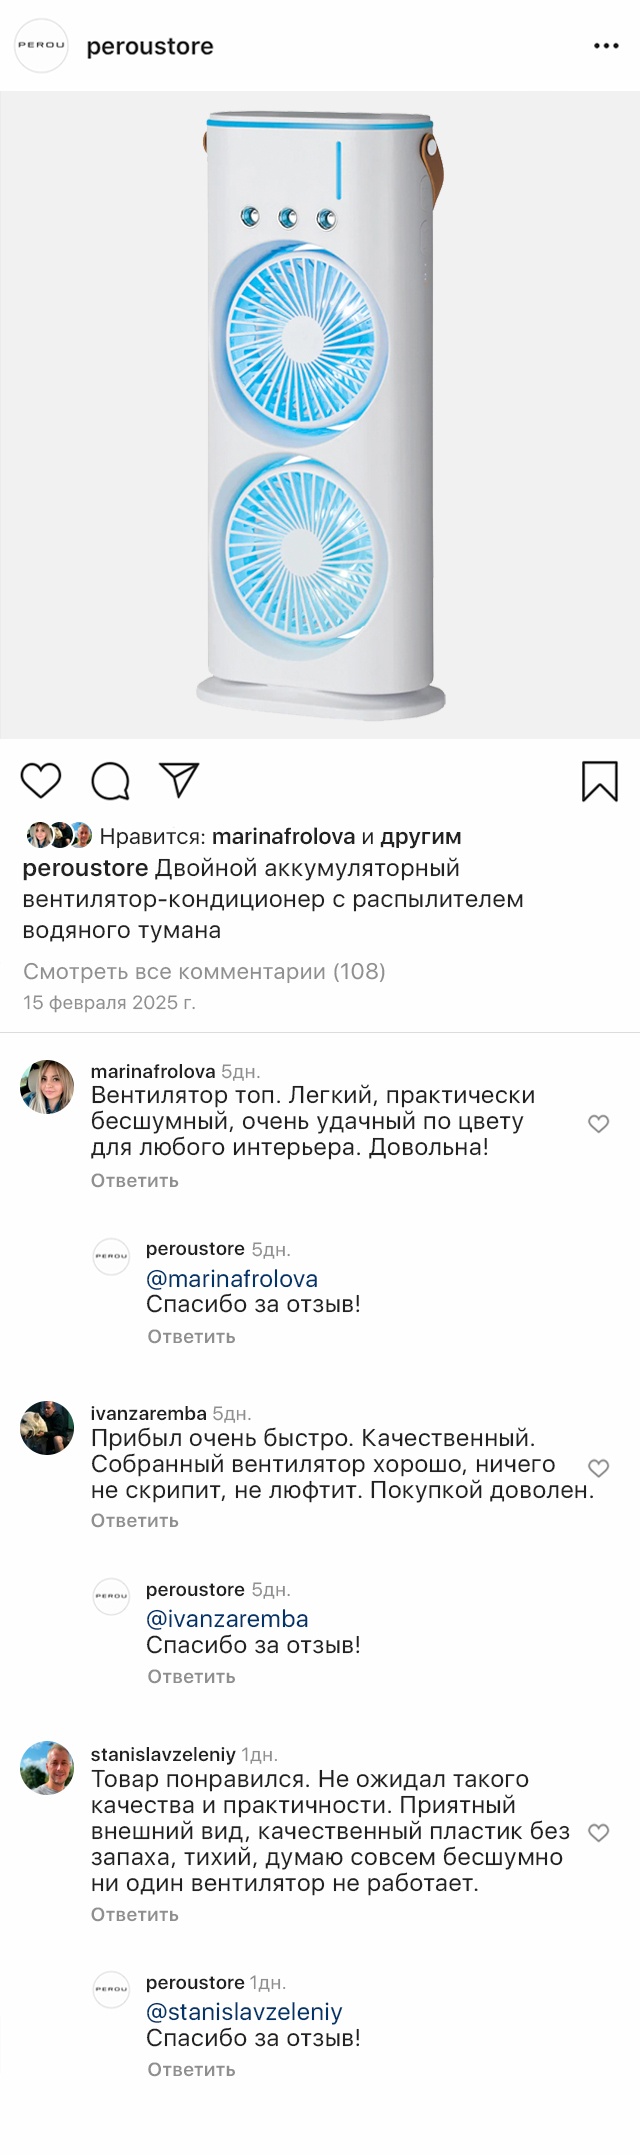Open the fan product photo
640x2155 pixels.
pos(320,415)
